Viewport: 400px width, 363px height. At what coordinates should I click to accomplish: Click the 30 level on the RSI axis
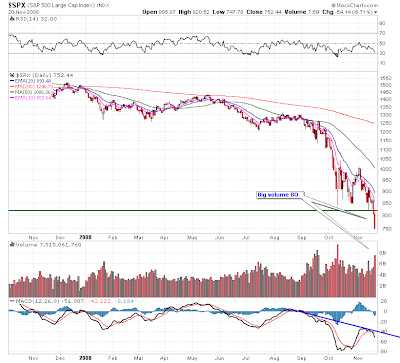click(x=382, y=53)
